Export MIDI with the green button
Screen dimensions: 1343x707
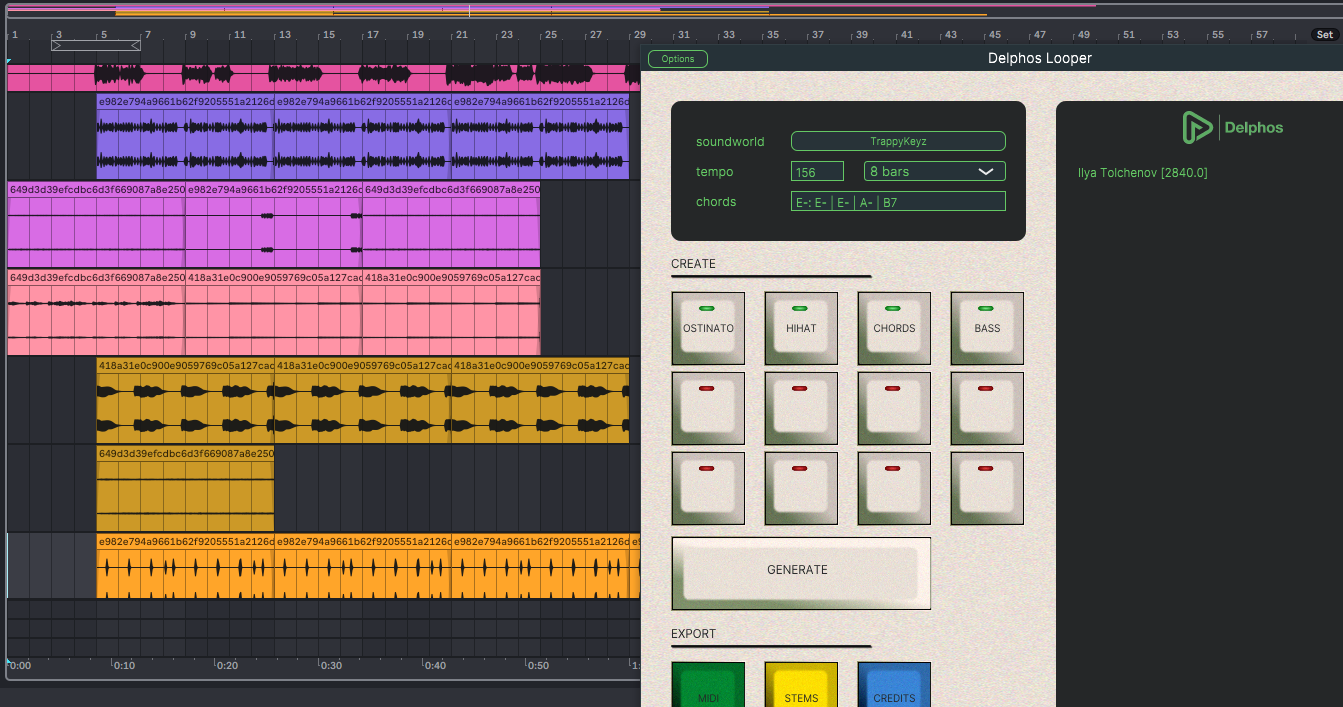708,686
